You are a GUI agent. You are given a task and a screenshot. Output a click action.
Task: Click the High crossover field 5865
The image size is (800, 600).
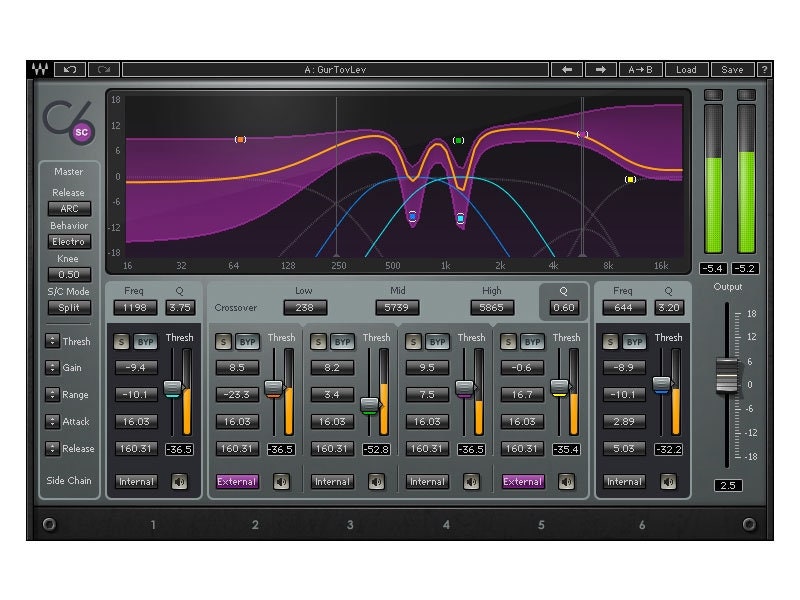tap(491, 308)
